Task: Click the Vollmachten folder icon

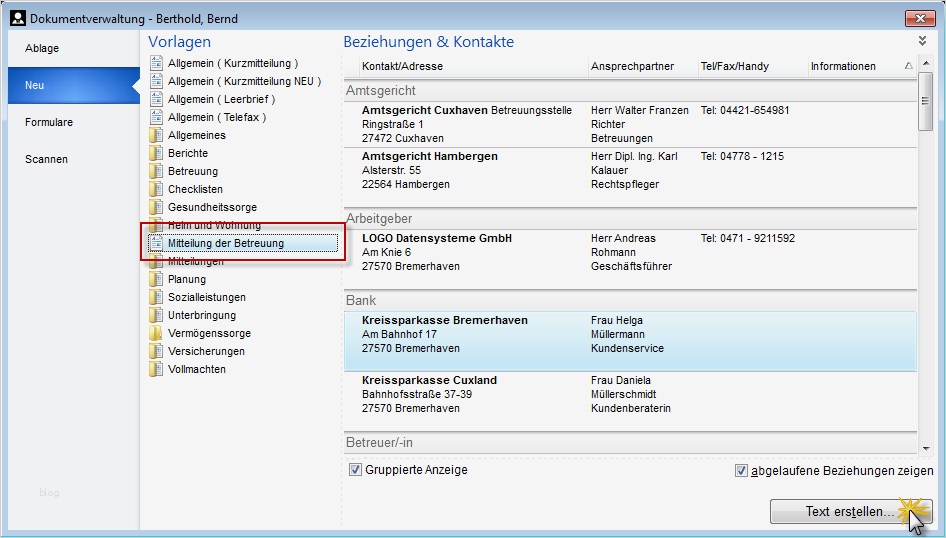Action: coord(156,369)
